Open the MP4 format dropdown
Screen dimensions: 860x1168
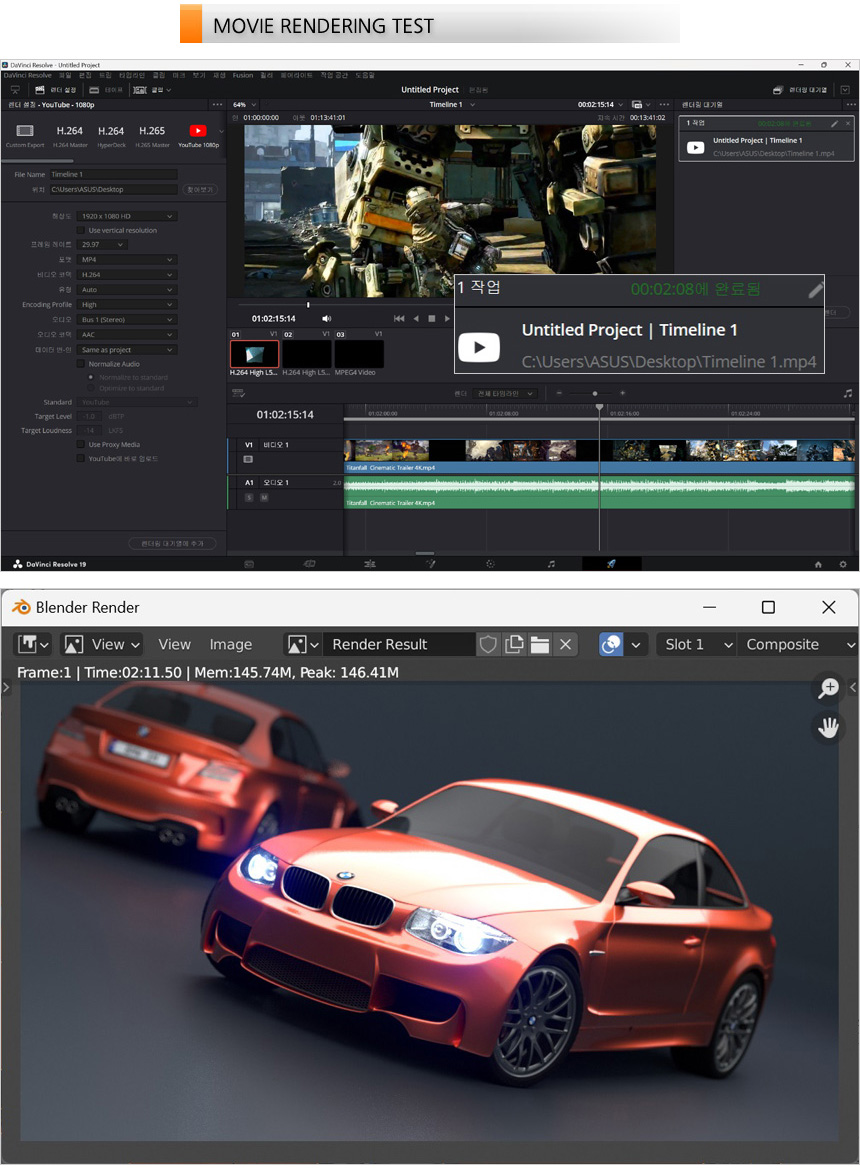[127, 260]
